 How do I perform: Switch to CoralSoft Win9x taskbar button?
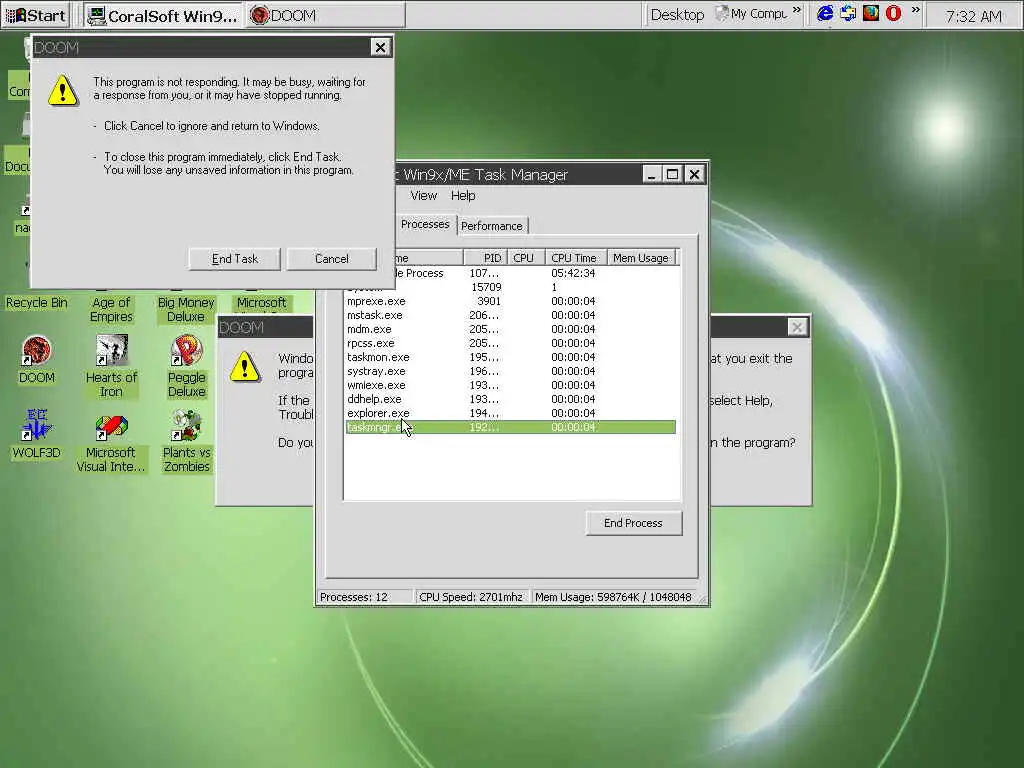(x=163, y=15)
